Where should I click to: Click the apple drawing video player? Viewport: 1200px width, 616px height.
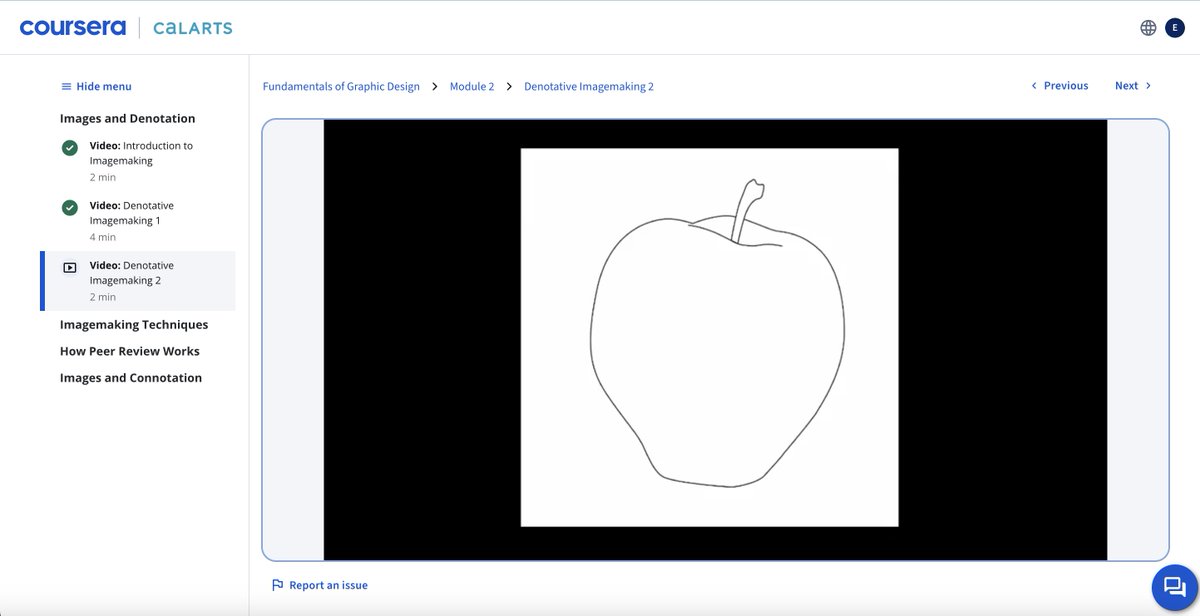[715, 340]
